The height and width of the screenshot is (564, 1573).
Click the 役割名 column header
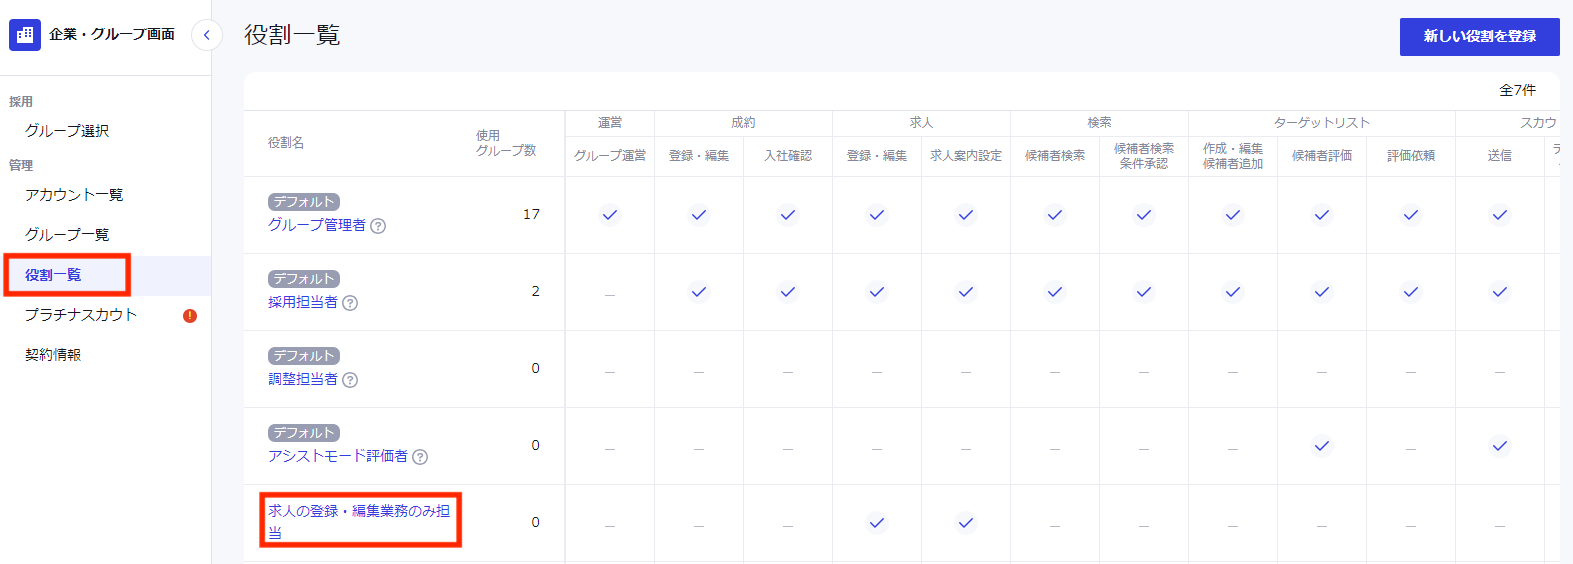[286, 143]
